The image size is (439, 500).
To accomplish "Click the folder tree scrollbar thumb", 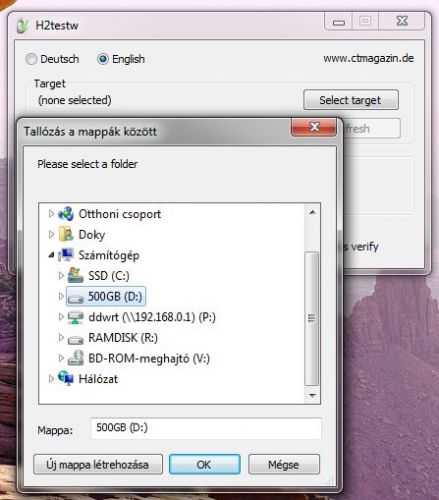I will pyautogui.click(x=312, y=318).
